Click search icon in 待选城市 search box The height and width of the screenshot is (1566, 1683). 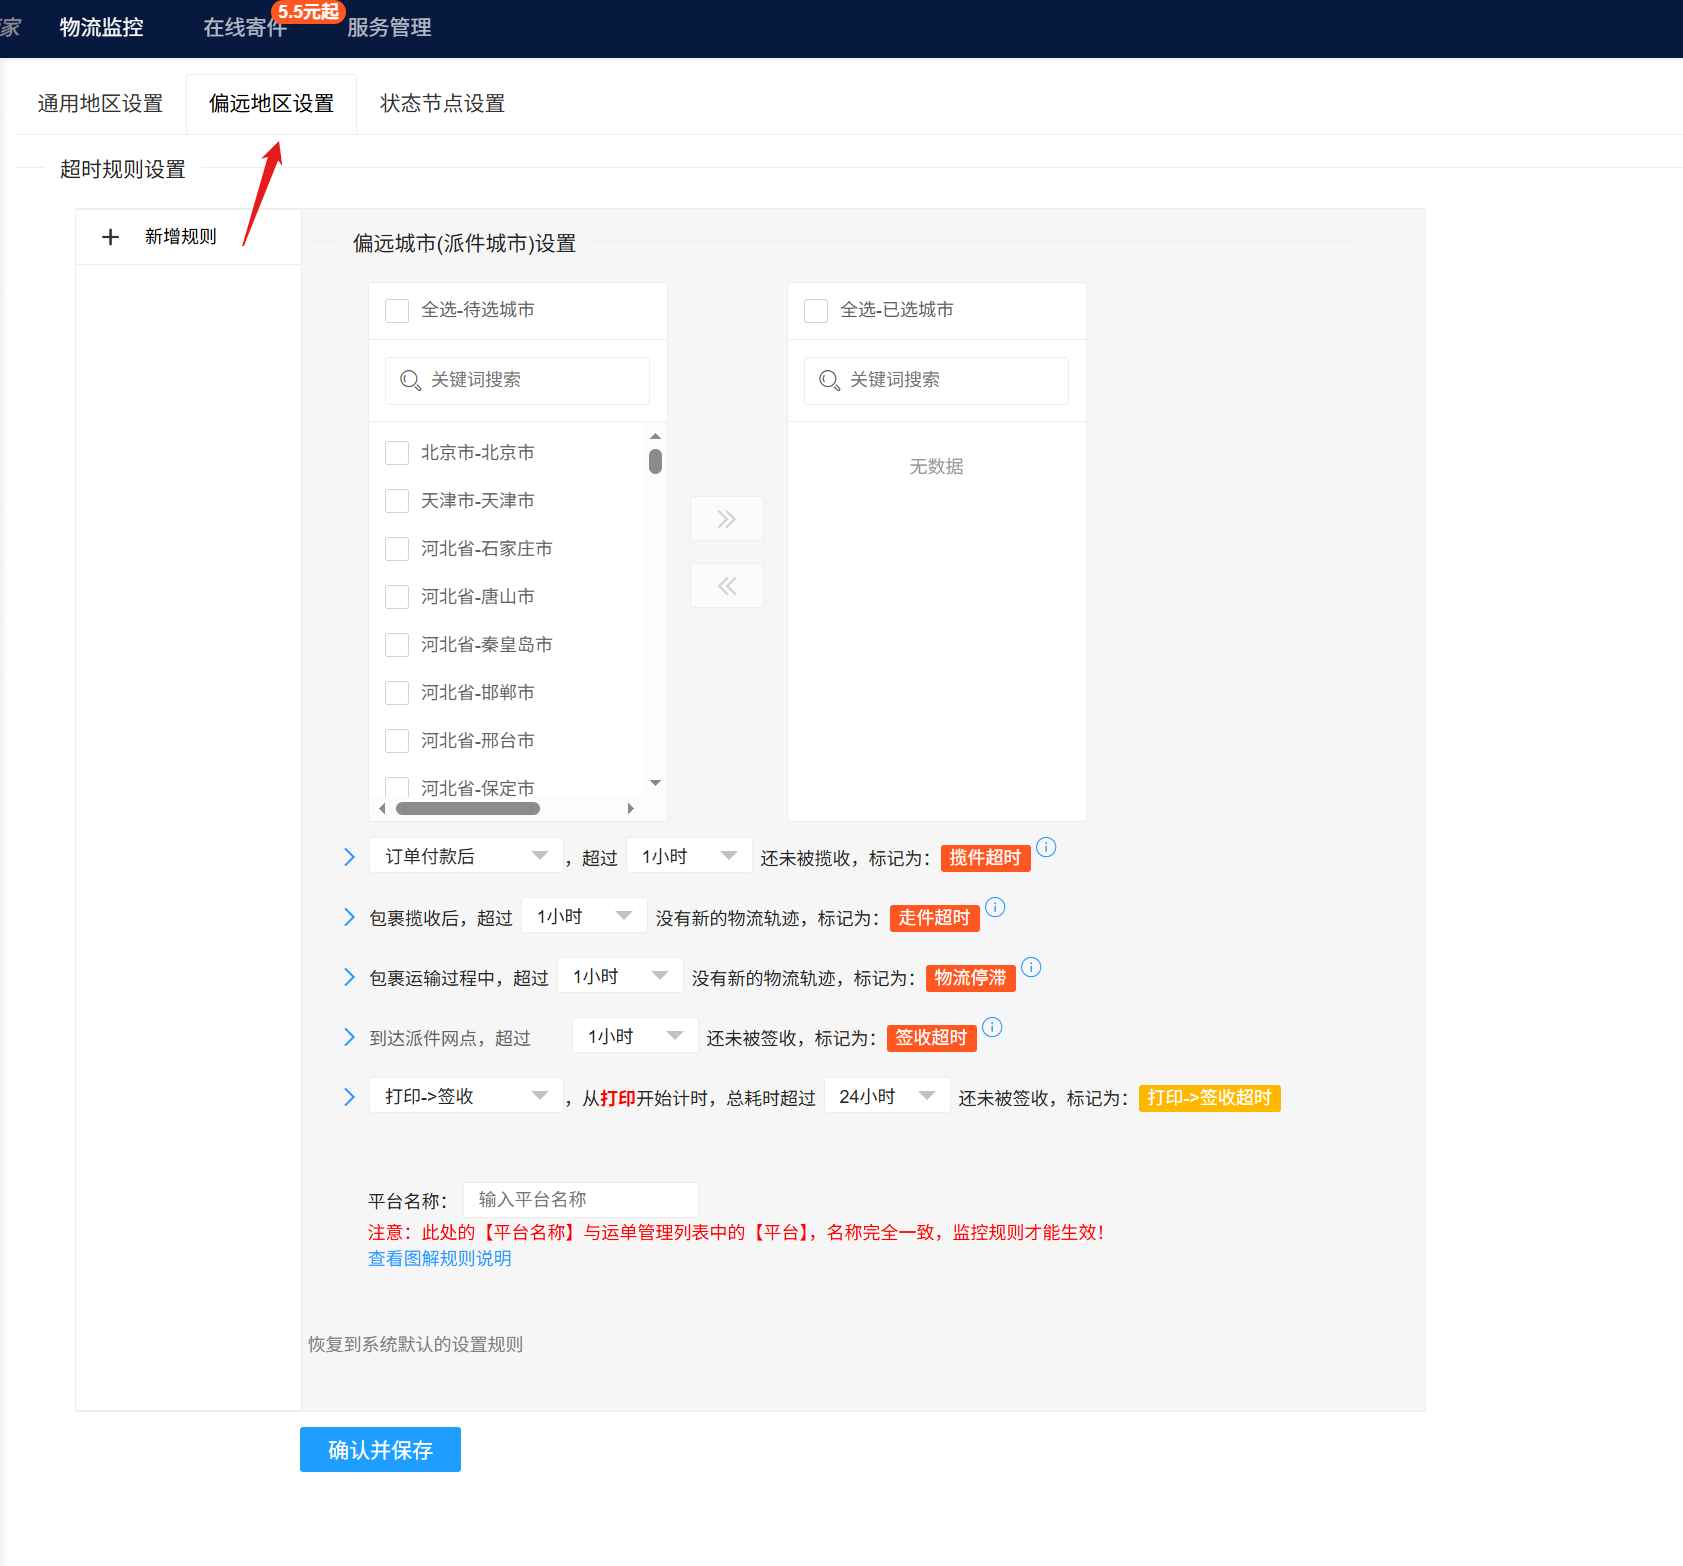(410, 381)
